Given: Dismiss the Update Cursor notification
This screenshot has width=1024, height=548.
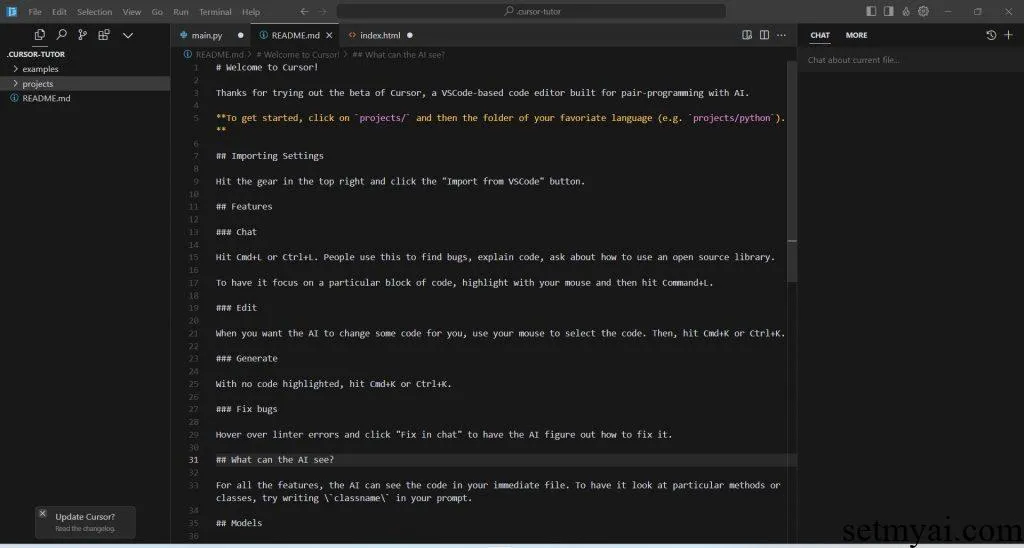Looking at the screenshot, I should click(42, 514).
